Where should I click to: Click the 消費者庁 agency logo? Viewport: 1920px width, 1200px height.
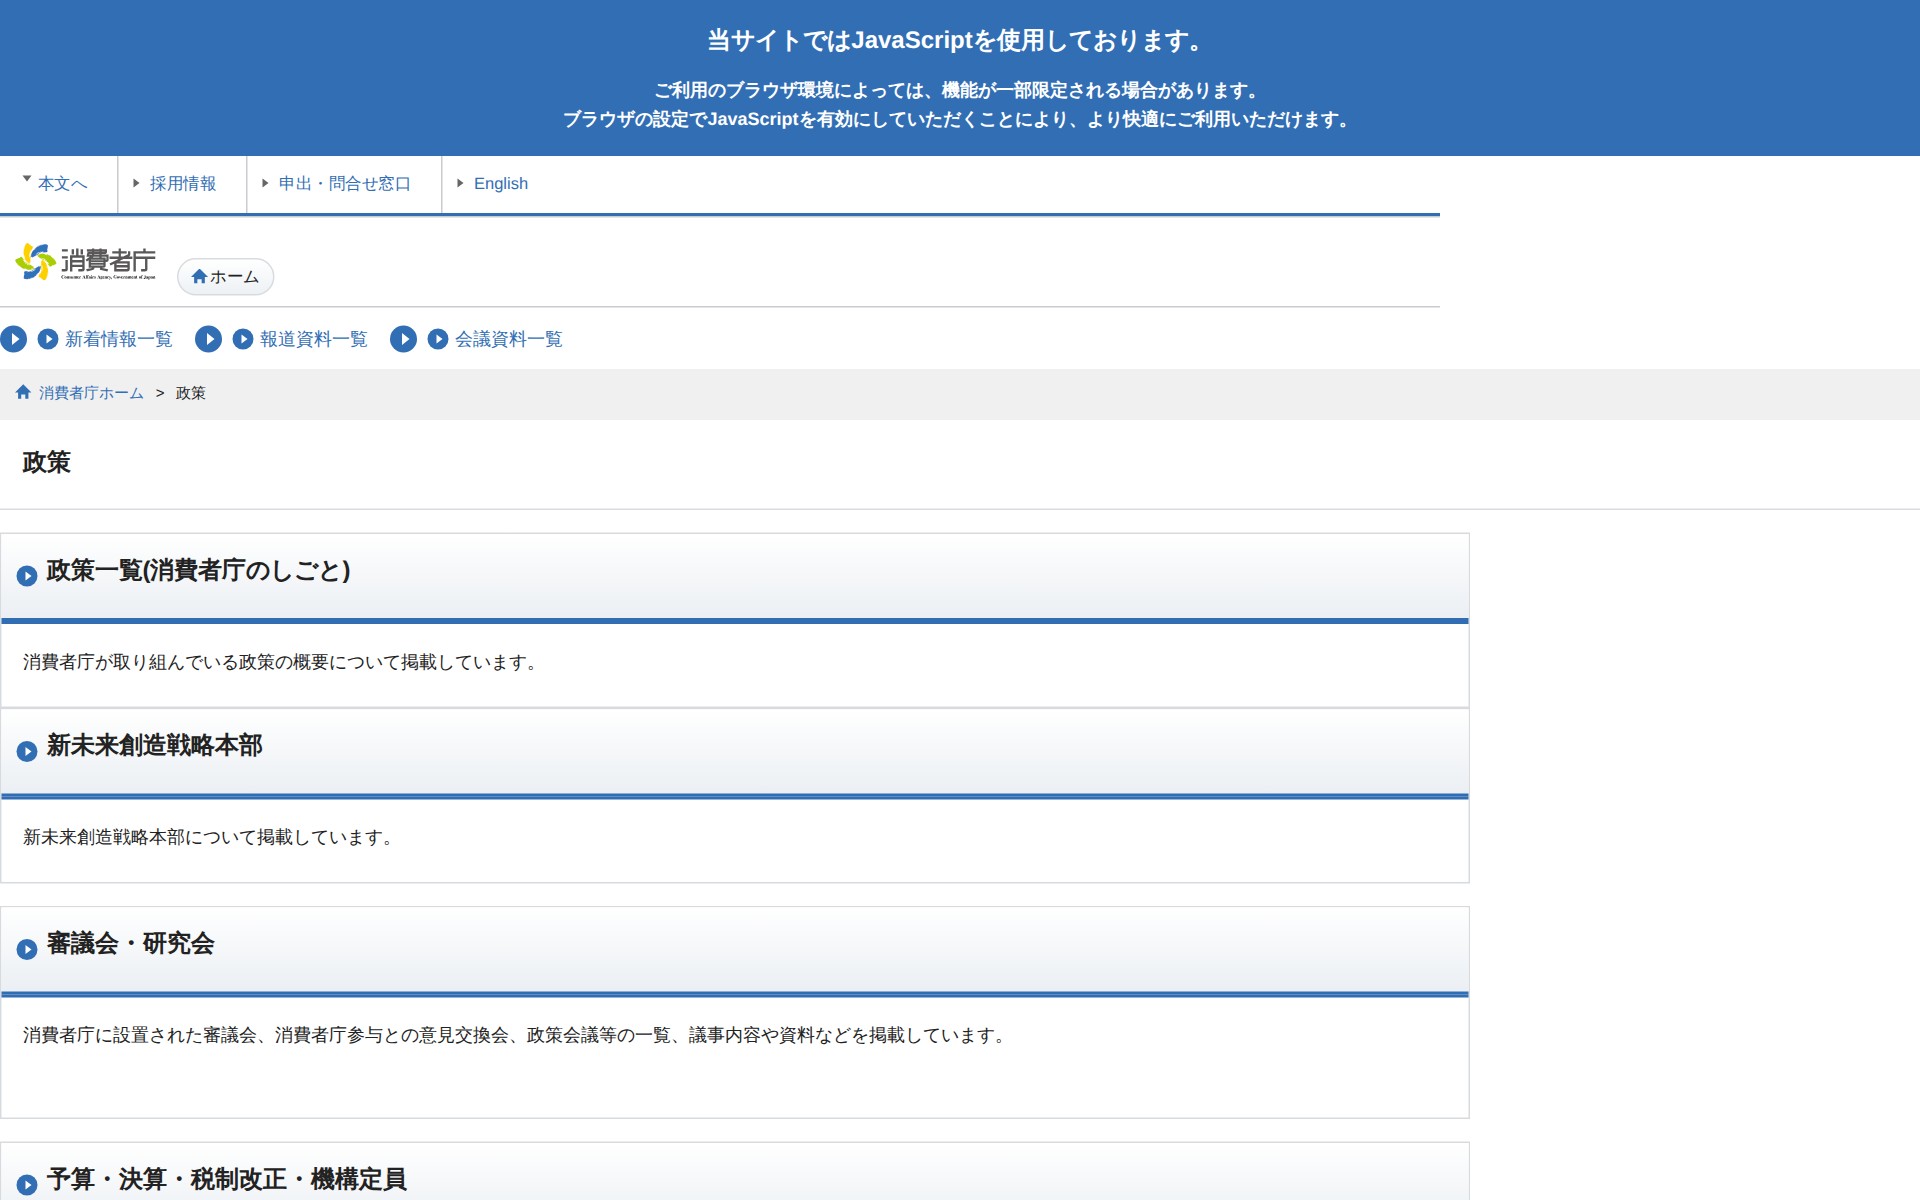(88, 262)
